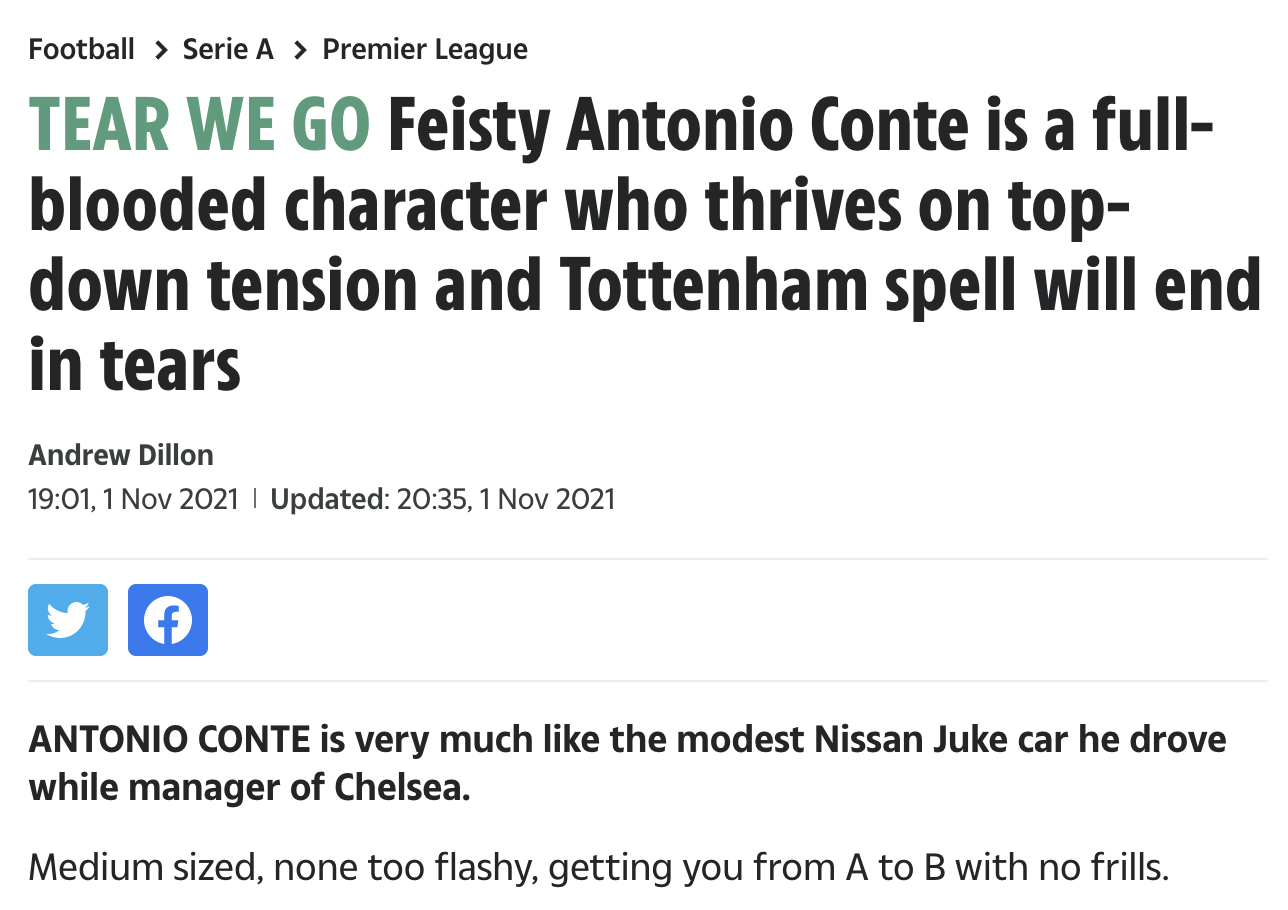Go to the Serie A breadcrumb category
This screenshot has width=1288, height=910.
[228, 49]
